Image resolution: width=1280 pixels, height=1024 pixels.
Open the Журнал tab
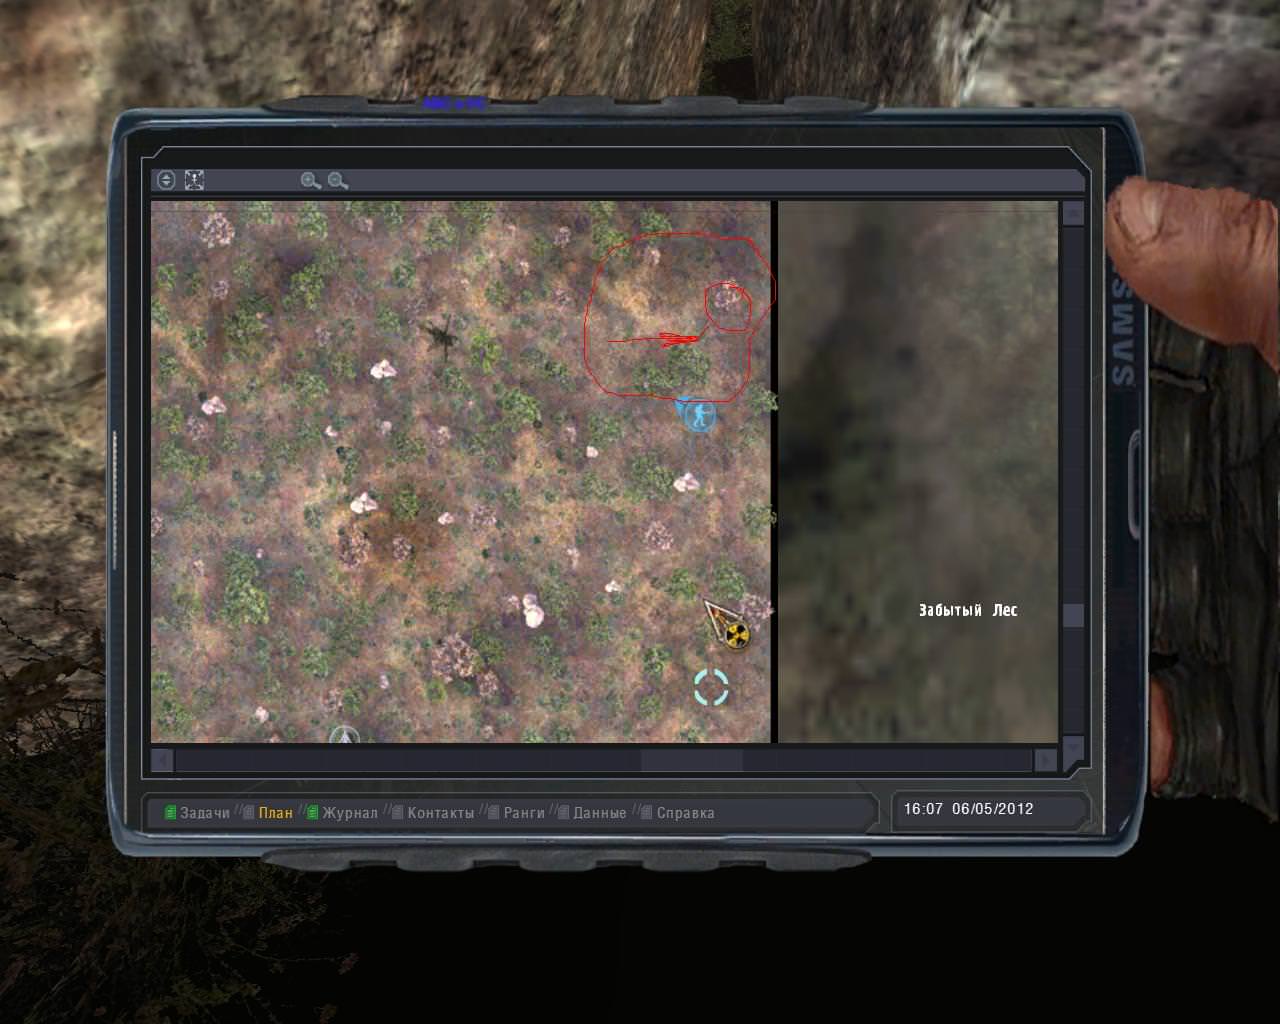(x=342, y=813)
